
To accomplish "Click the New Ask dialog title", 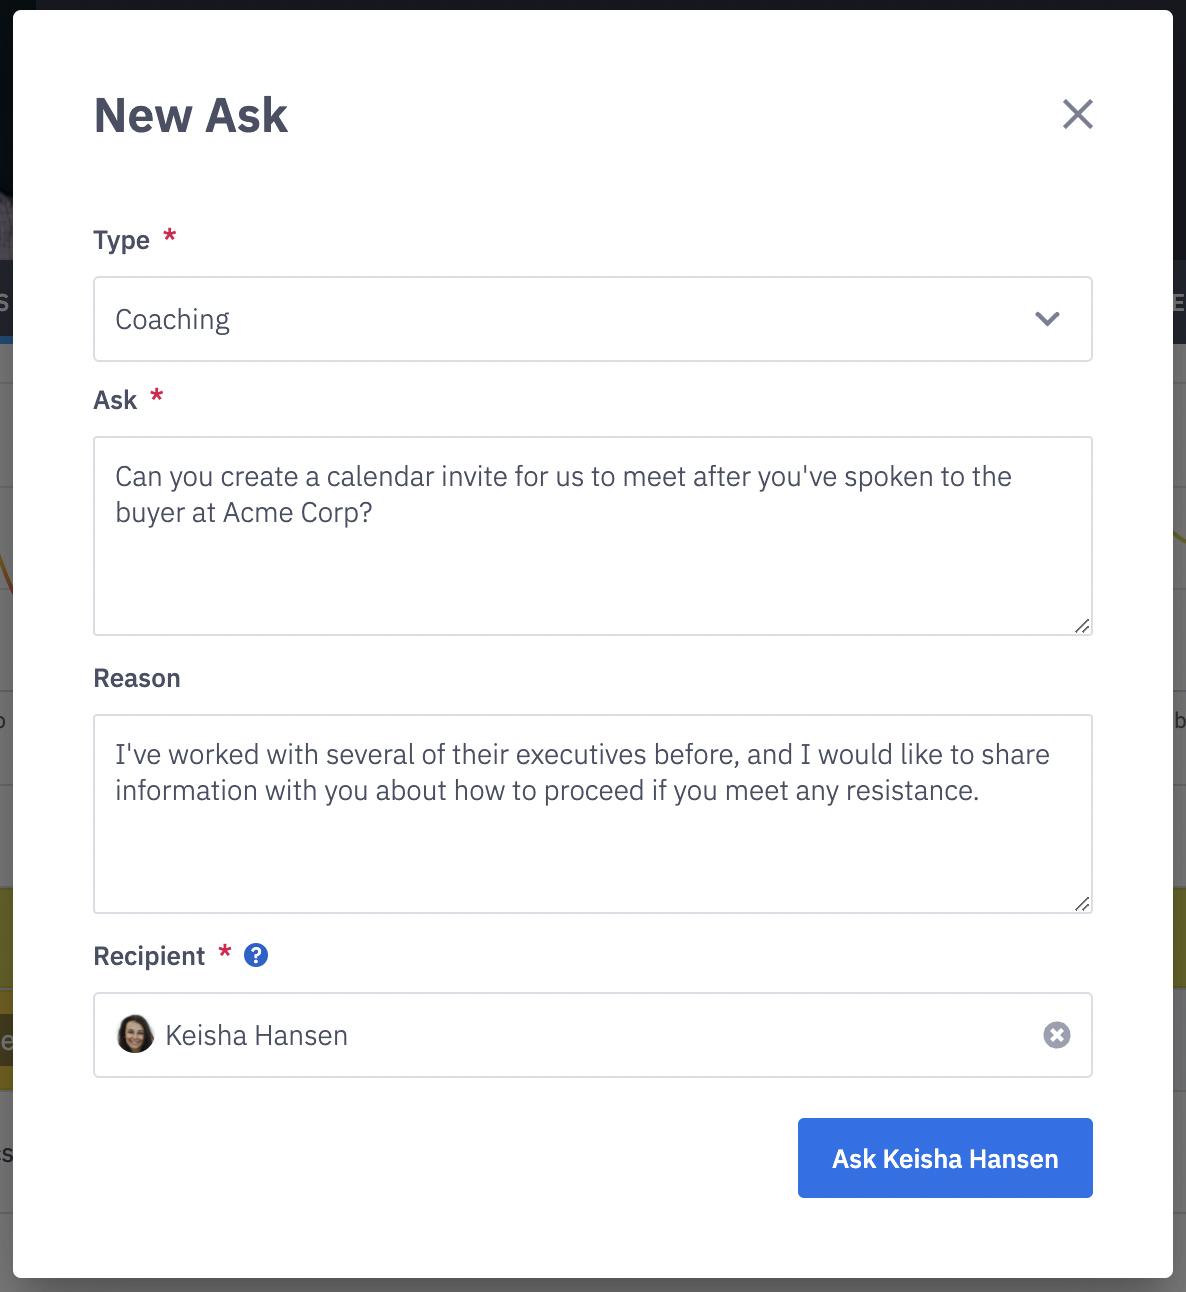I will (x=190, y=114).
